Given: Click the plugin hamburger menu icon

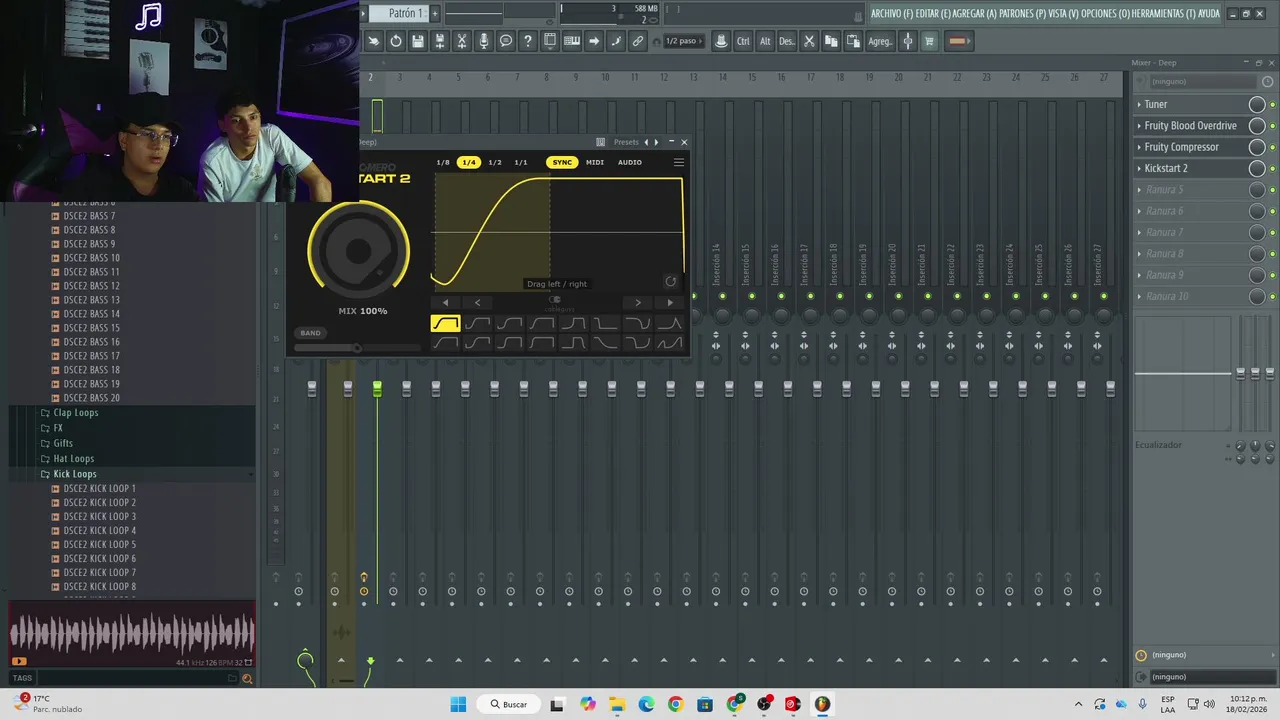Looking at the screenshot, I should [679, 162].
